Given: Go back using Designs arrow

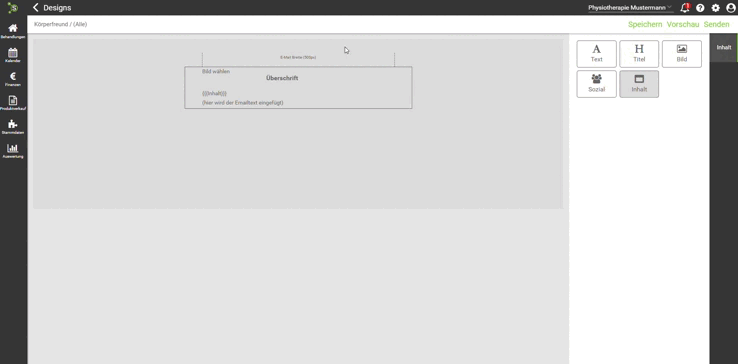Looking at the screenshot, I should coord(36,8).
